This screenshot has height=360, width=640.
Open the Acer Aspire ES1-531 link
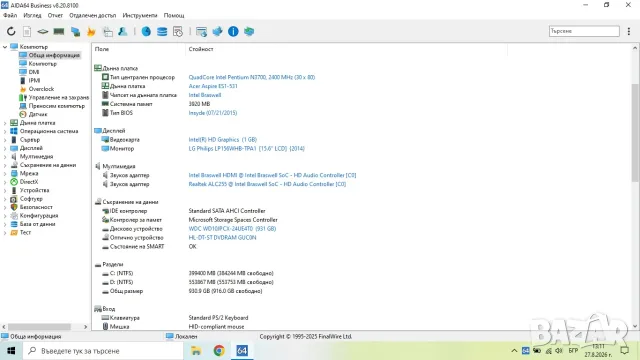click(213, 86)
